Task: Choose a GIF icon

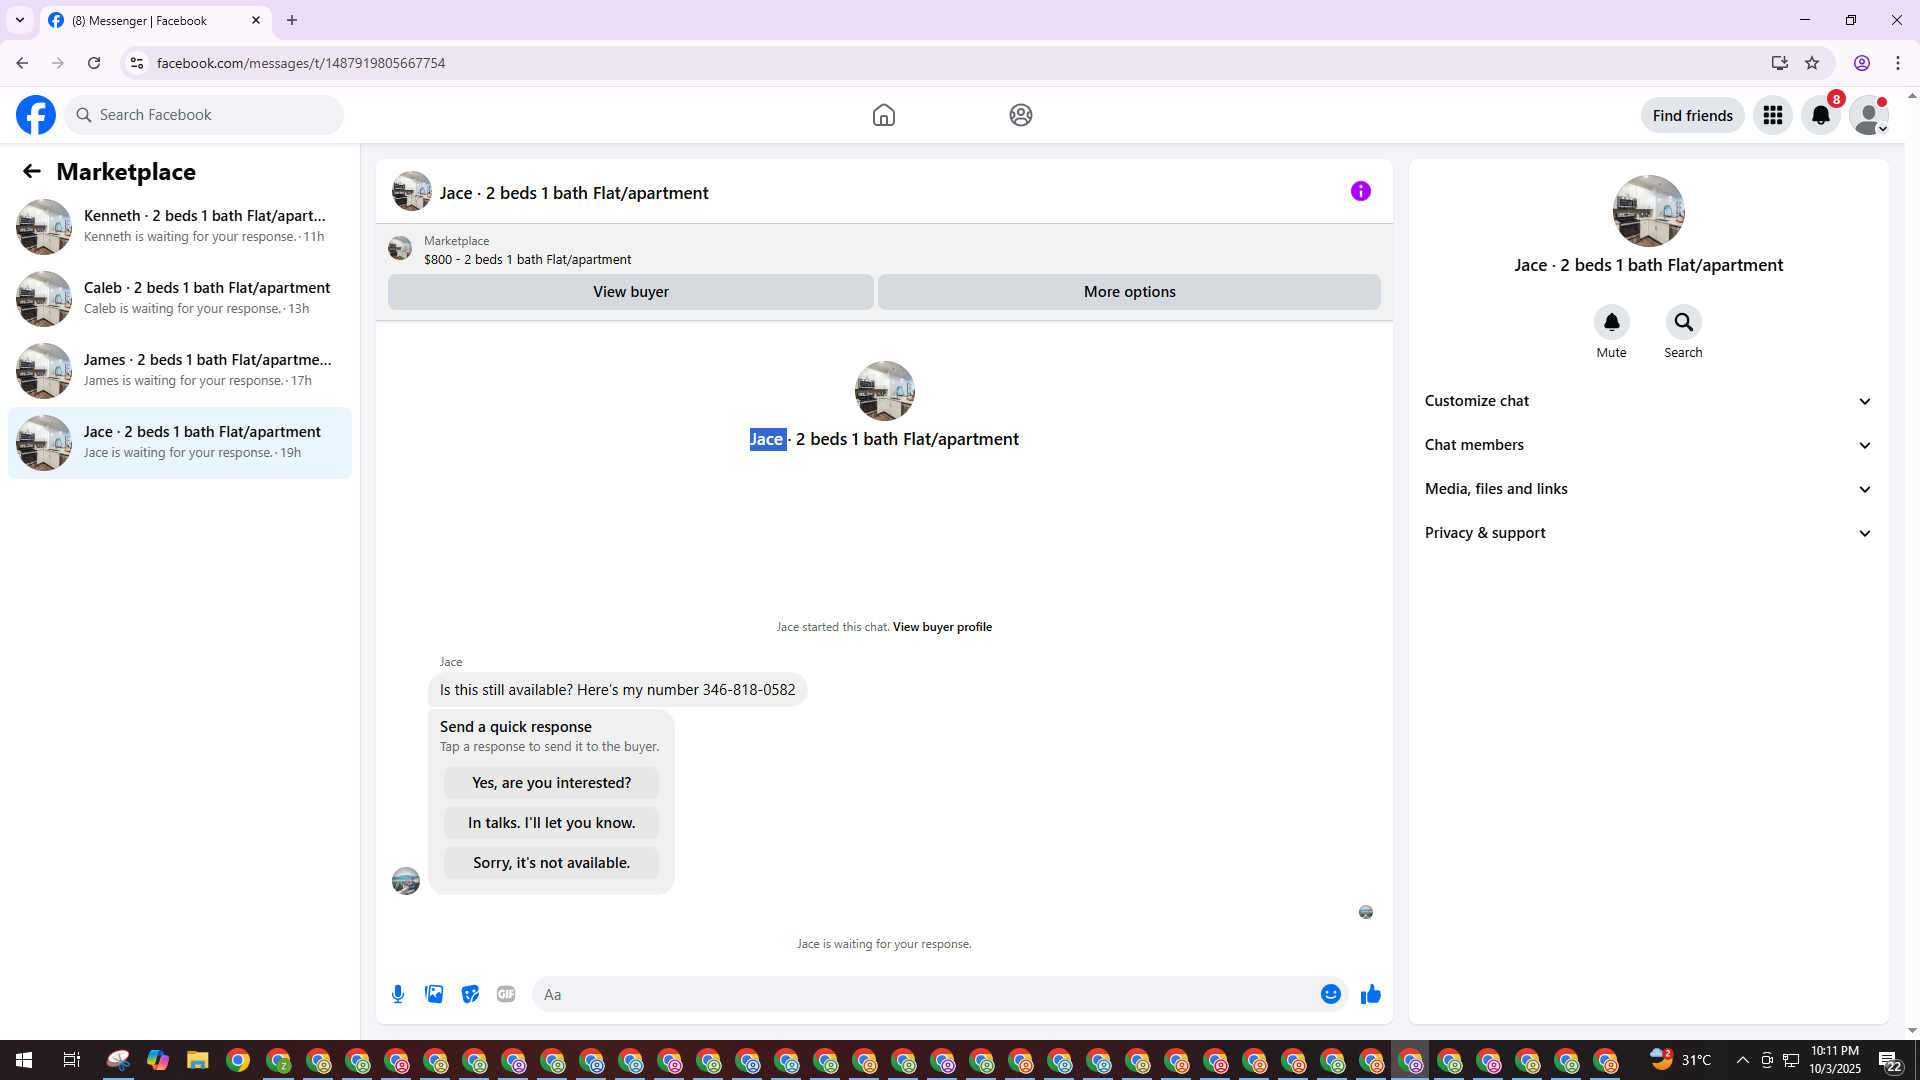Action: [x=506, y=994]
